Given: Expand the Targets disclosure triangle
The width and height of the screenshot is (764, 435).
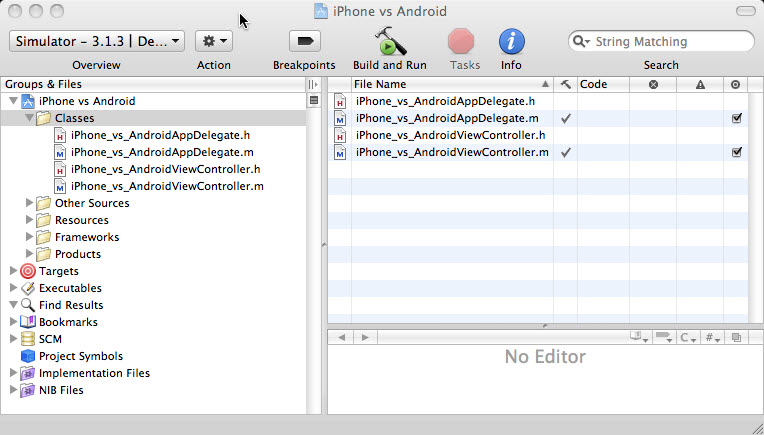Looking at the screenshot, I should [14, 271].
